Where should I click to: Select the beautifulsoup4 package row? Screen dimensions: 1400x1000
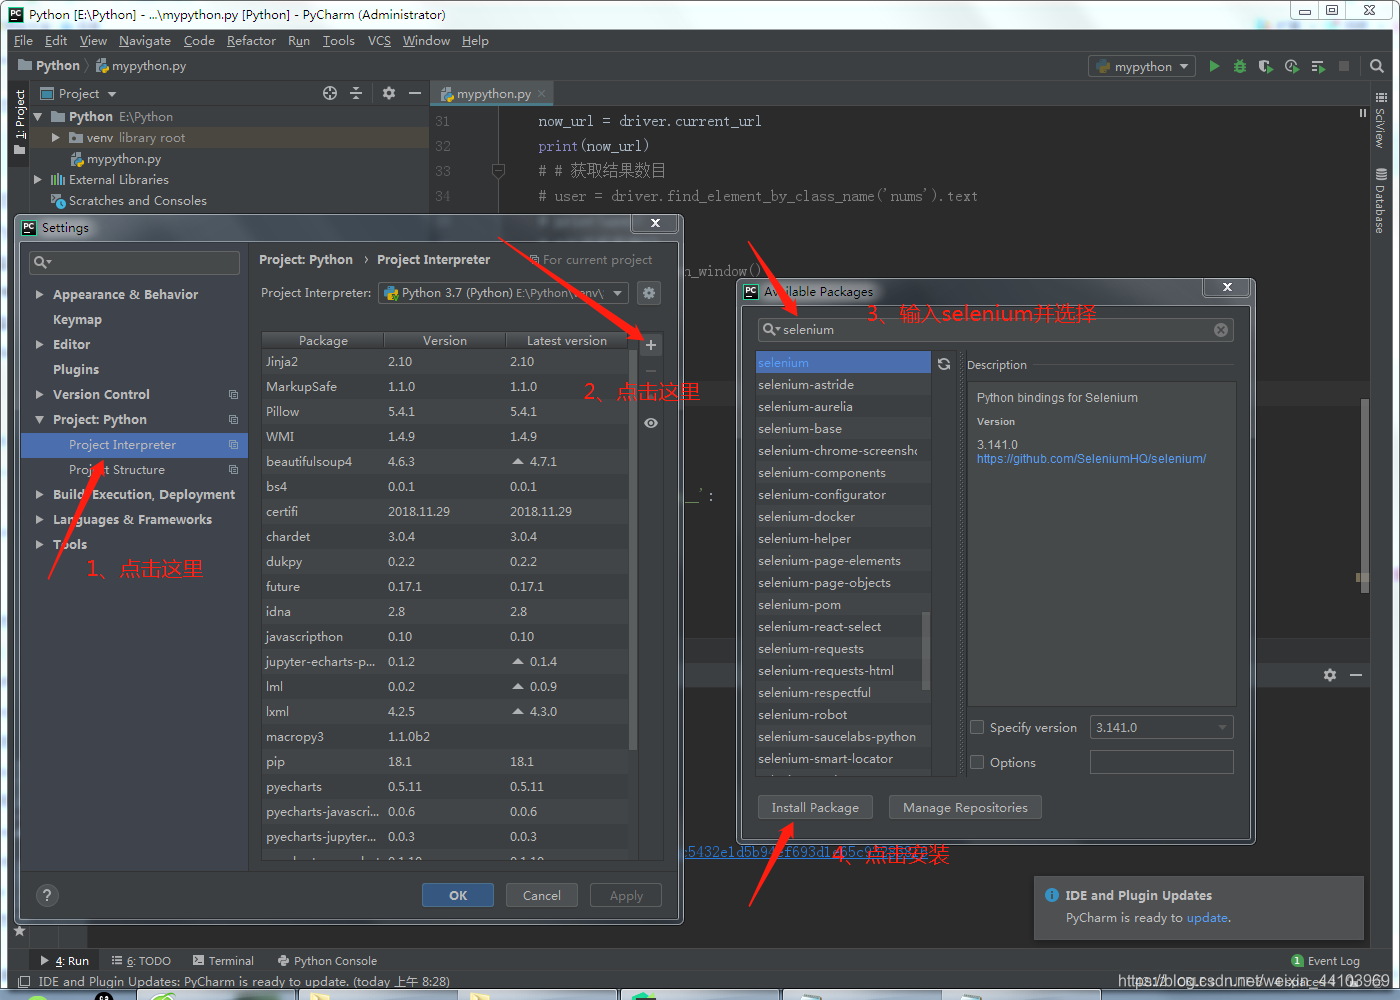[446, 462]
